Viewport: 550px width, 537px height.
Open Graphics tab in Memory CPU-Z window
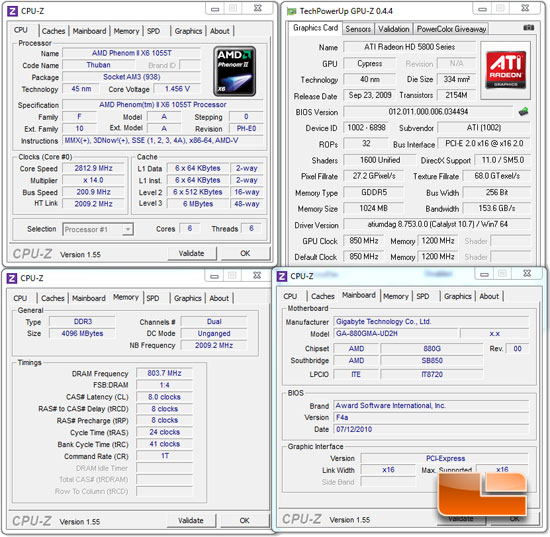(188, 298)
